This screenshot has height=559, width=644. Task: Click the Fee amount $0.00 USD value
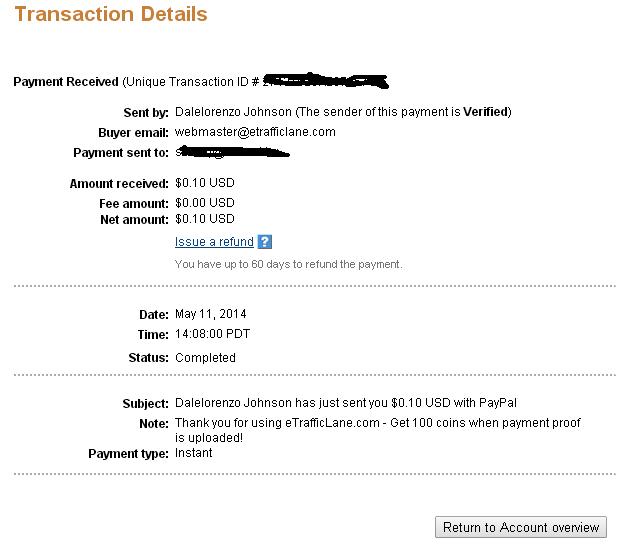pos(205,203)
